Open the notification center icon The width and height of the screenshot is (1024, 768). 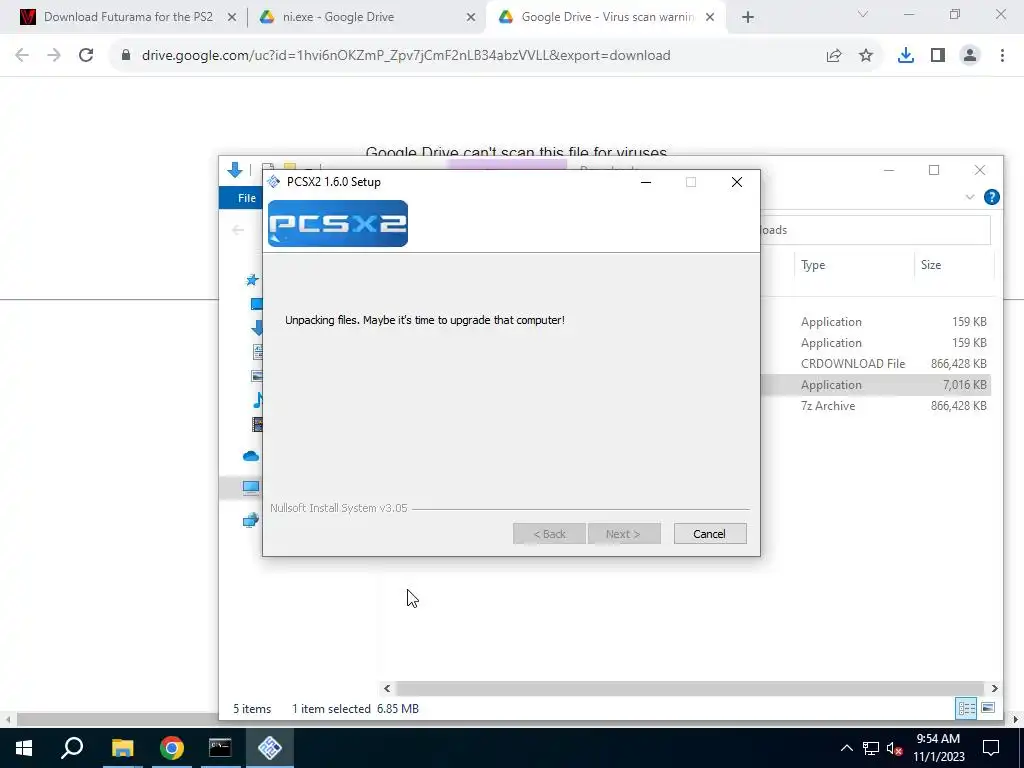click(991, 748)
